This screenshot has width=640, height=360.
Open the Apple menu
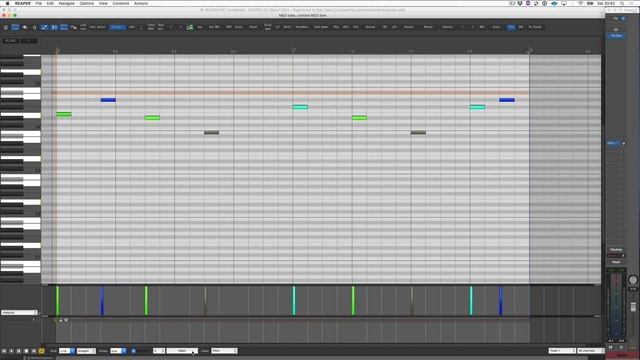pyautogui.click(x=7, y=3)
